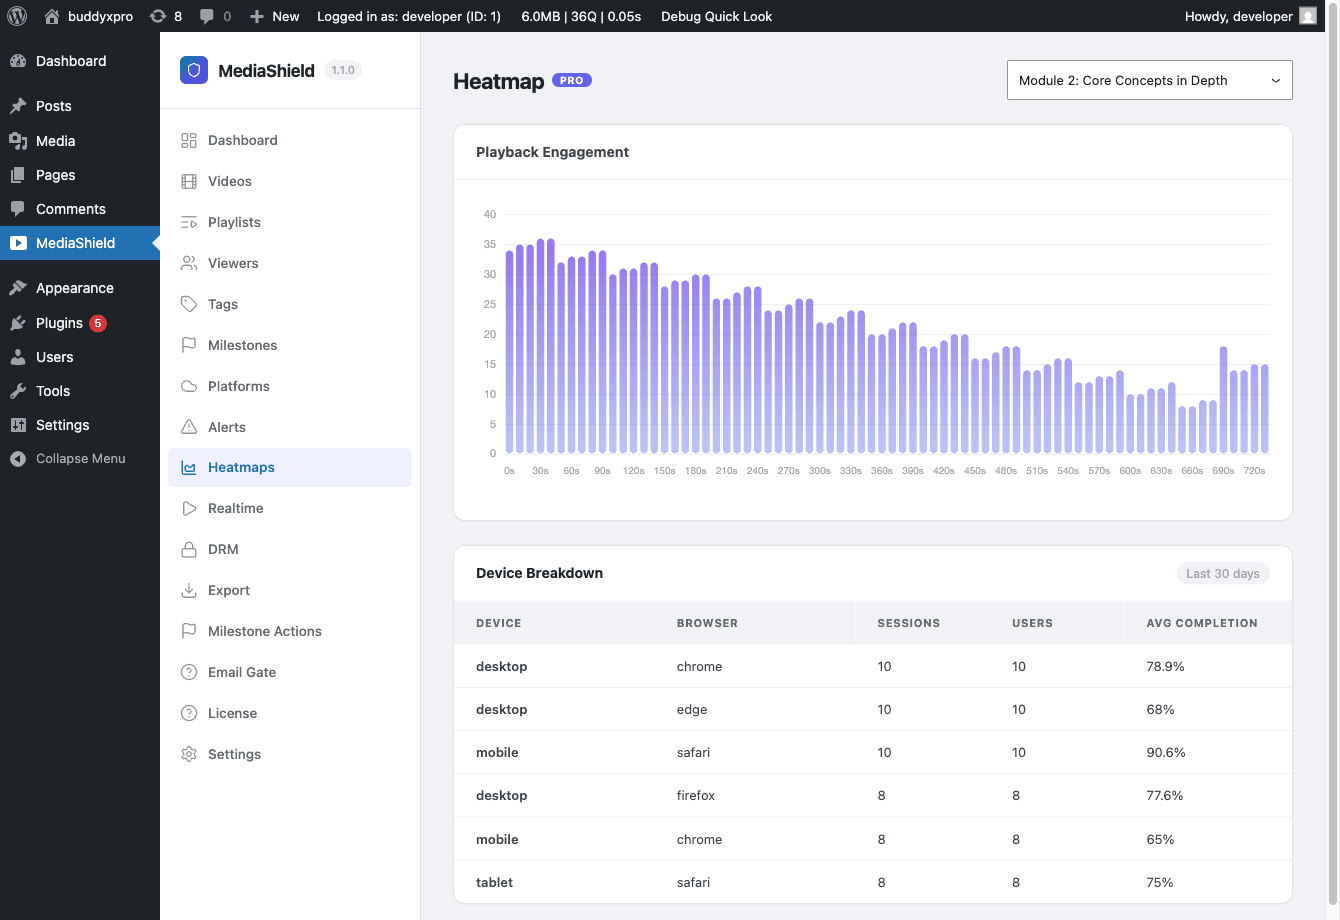This screenshot has height=920, width=1340.
Task: Click the PRO badge next to Heatmap
Action: [x=572, y=80]
